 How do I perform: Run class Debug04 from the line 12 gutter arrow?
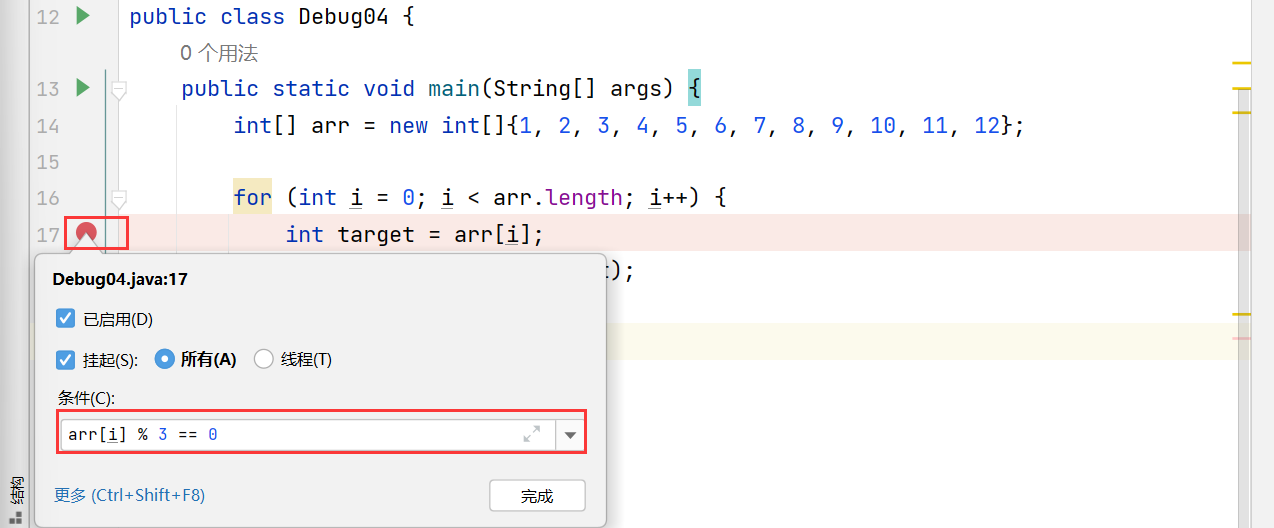[x=83, y=16]
